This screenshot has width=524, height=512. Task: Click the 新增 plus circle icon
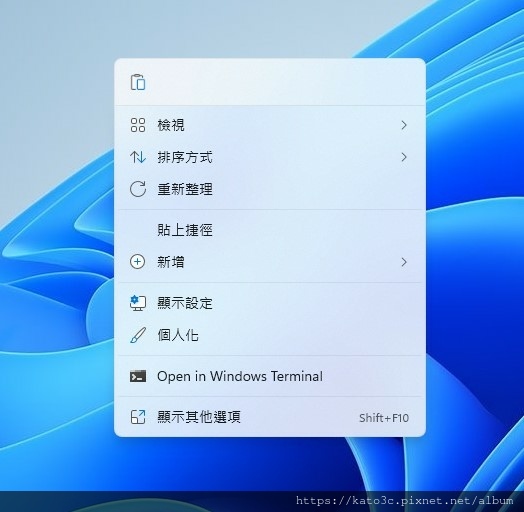pyautogui.click(x=137, y=262)
